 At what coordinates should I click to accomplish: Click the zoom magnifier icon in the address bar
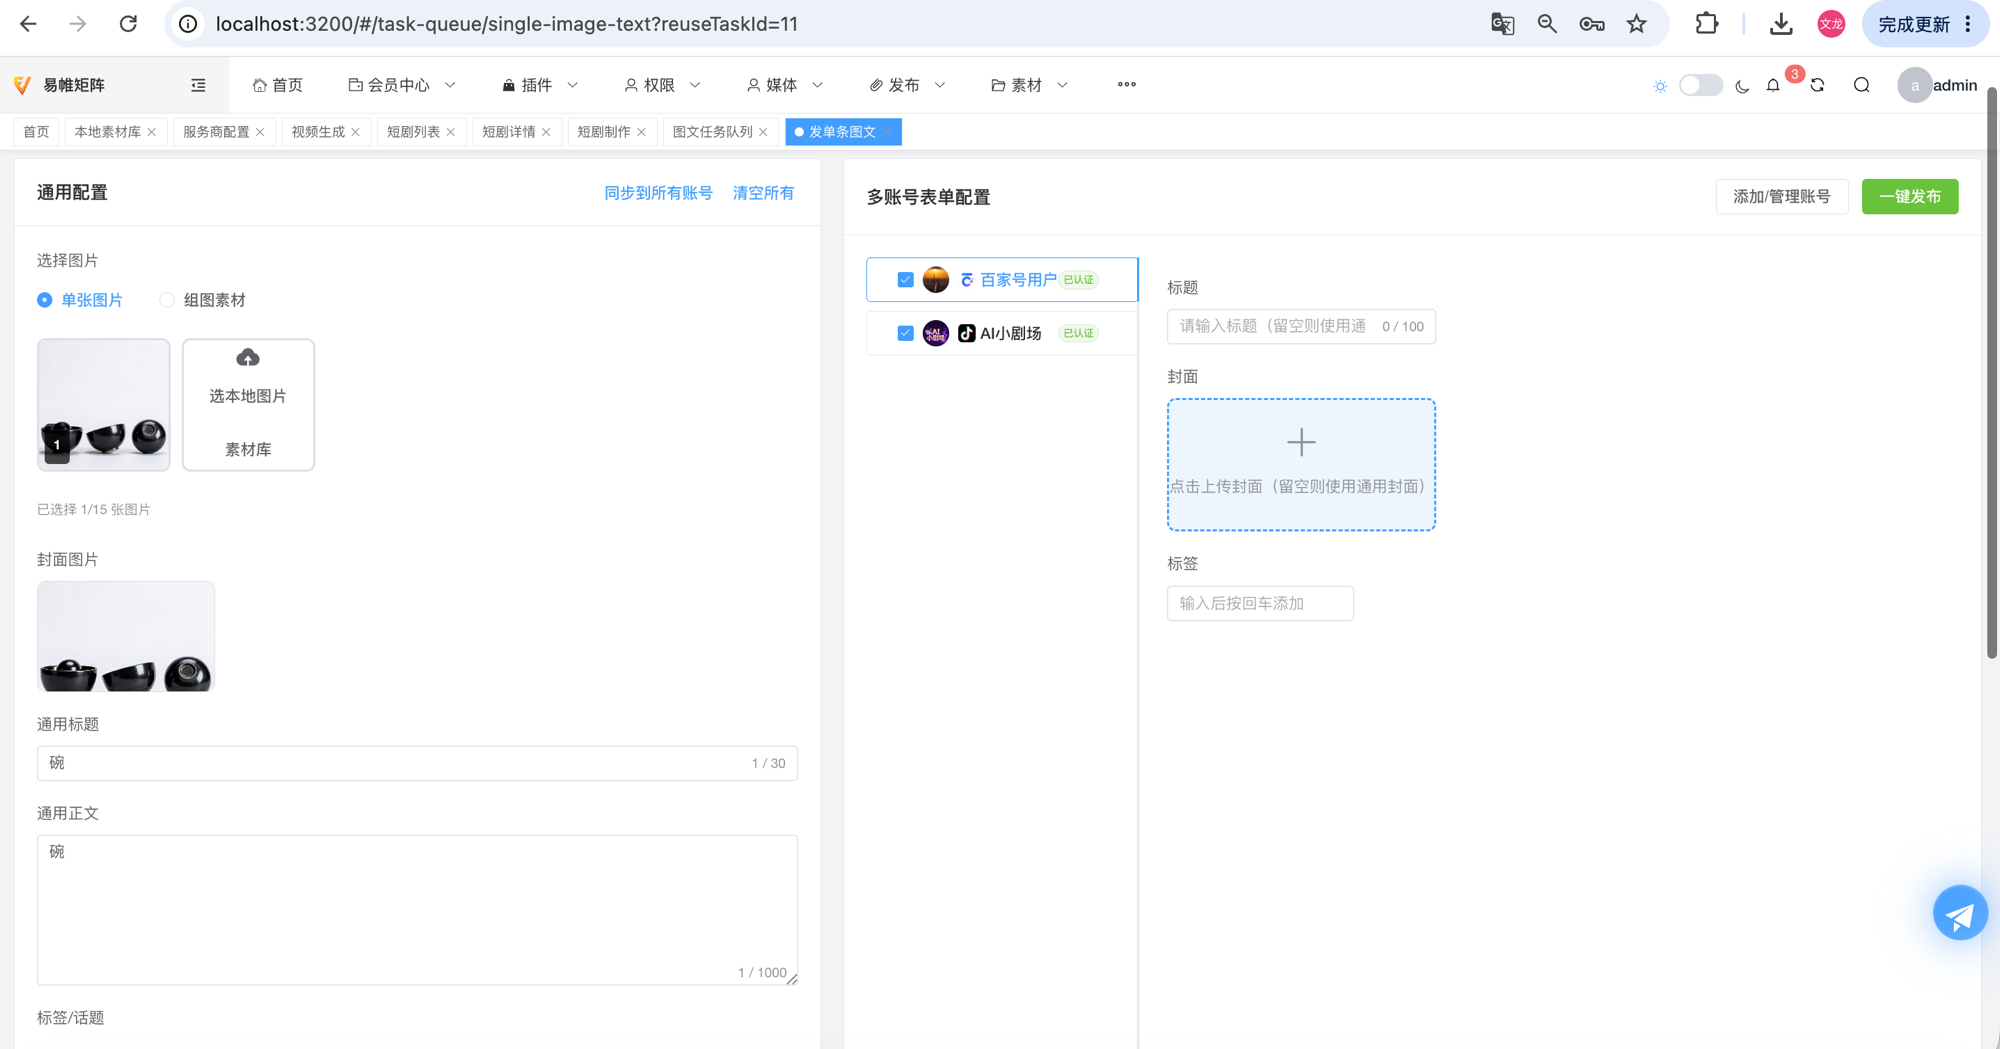point(1547,24)
